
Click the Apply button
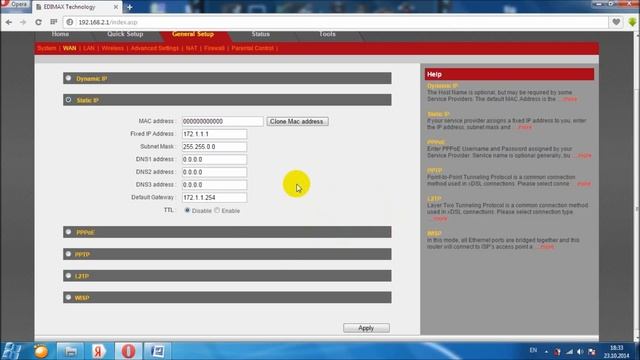[x=366, y=328]
